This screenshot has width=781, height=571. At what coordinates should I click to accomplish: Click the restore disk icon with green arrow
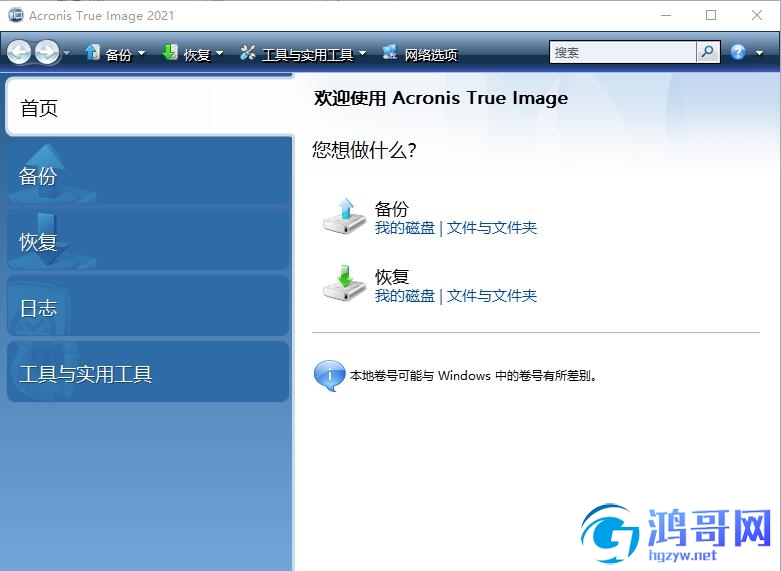[x=344, y=283]
